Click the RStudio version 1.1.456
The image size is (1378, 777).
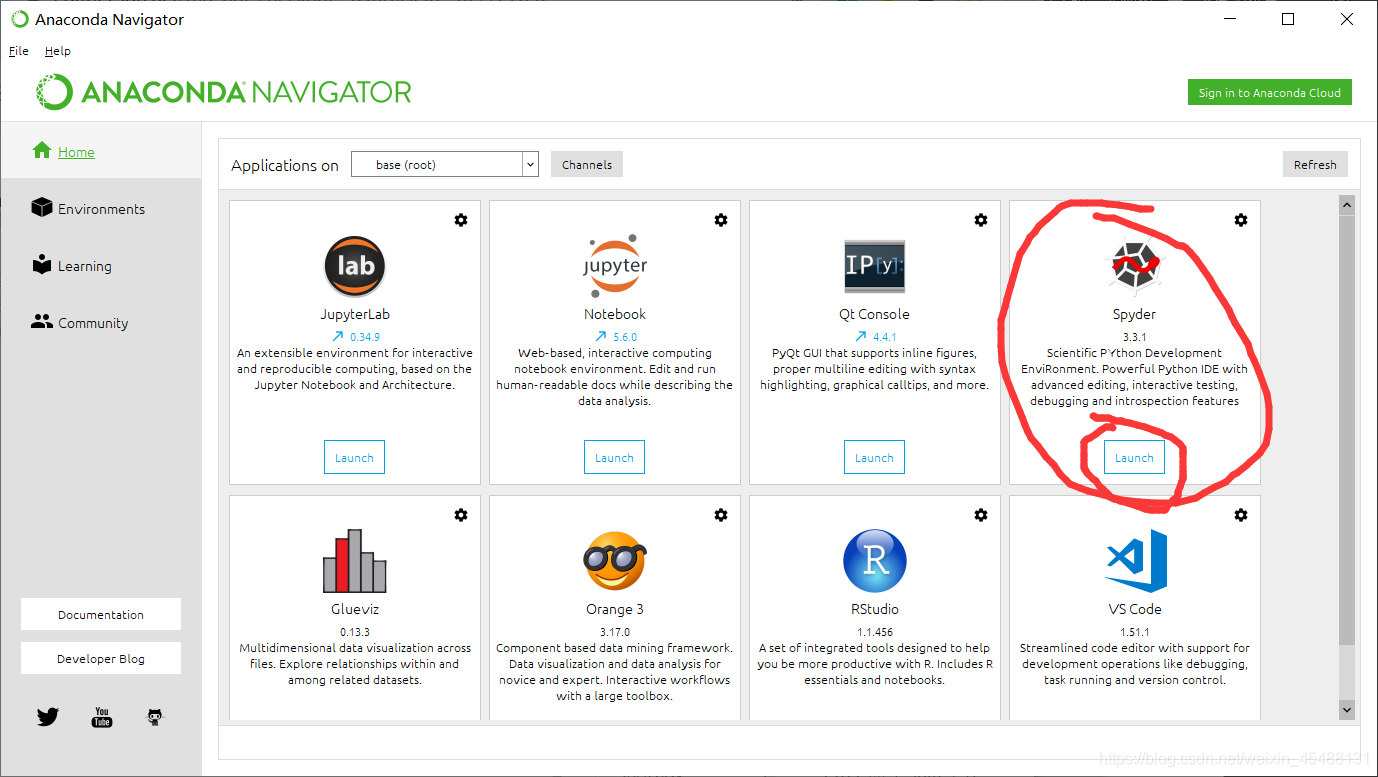(875, 632)
